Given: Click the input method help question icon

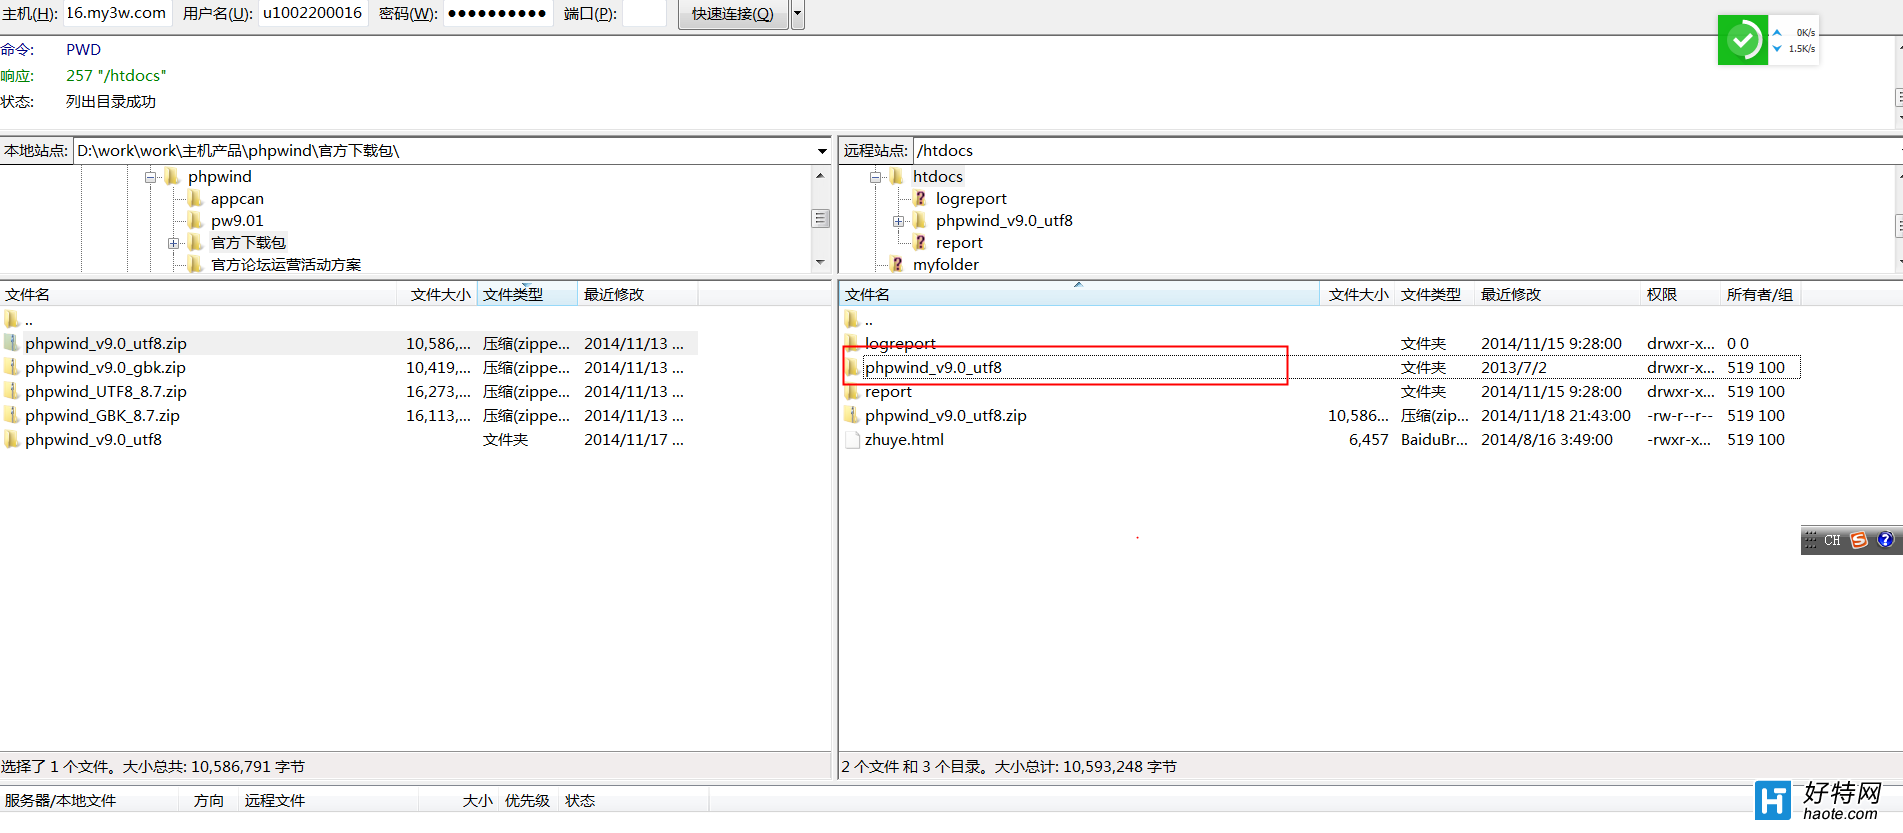Looking at the screenshot, I should [1885, 540].
